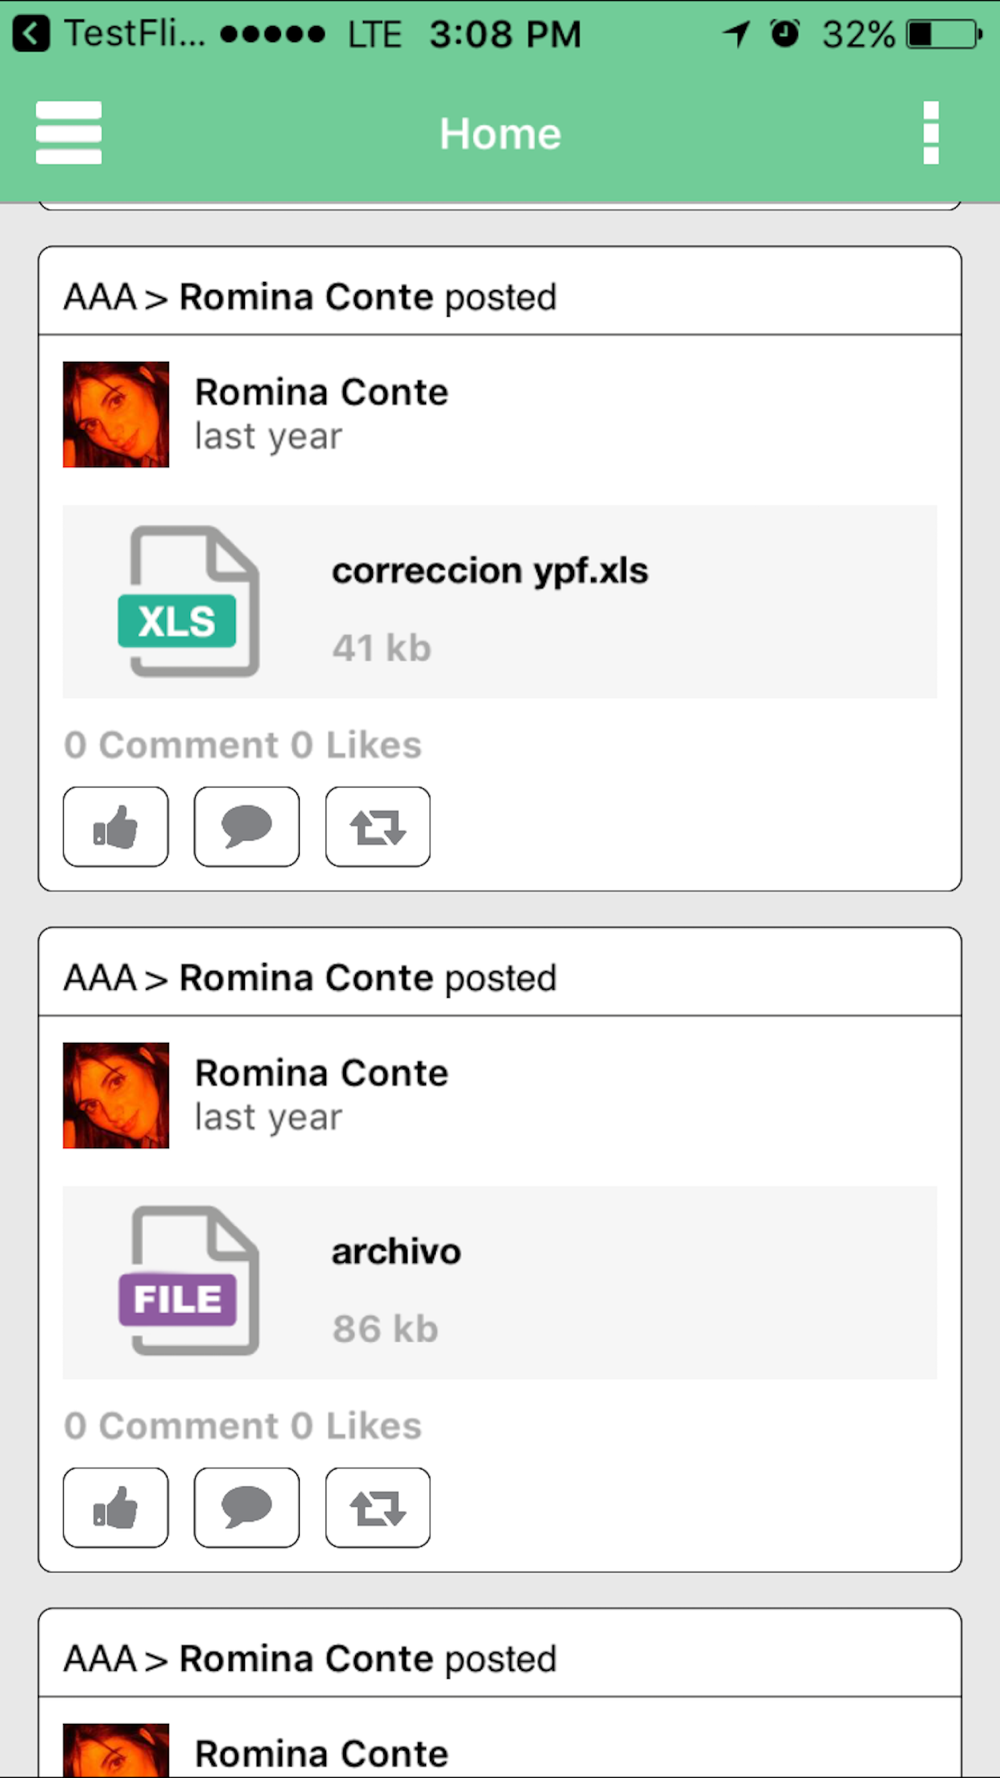This screenshot has width=1000, height=1778.
Task: Comment on the archivo file post
Action: pos(246,1508)
